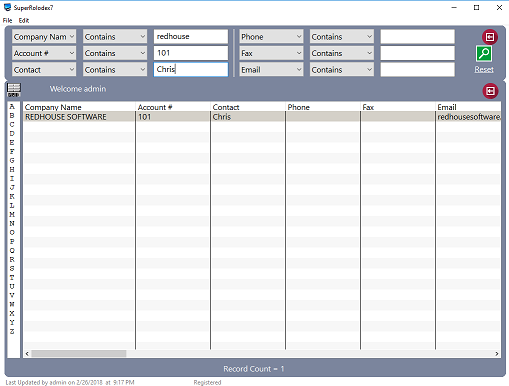509x386 pixels.
Task: Click the grid view icon left of Welcome admin
Action: [x=14, y=90]
